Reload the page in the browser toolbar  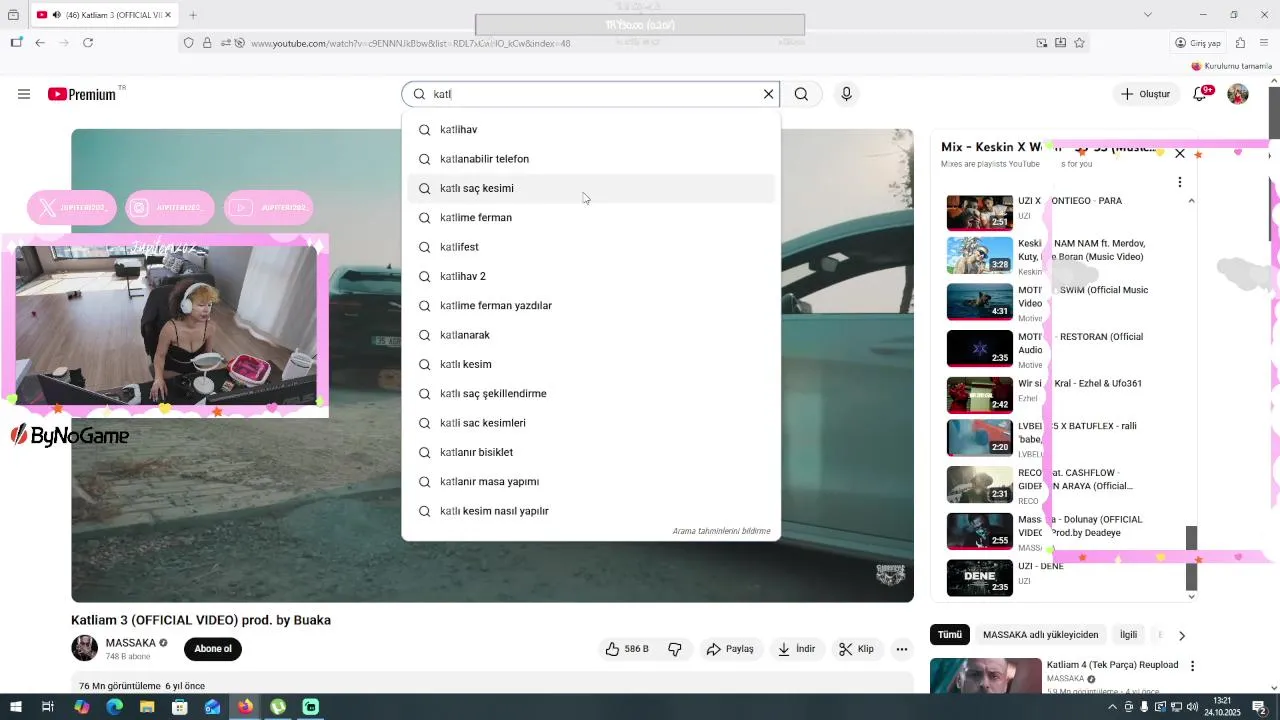88,43
